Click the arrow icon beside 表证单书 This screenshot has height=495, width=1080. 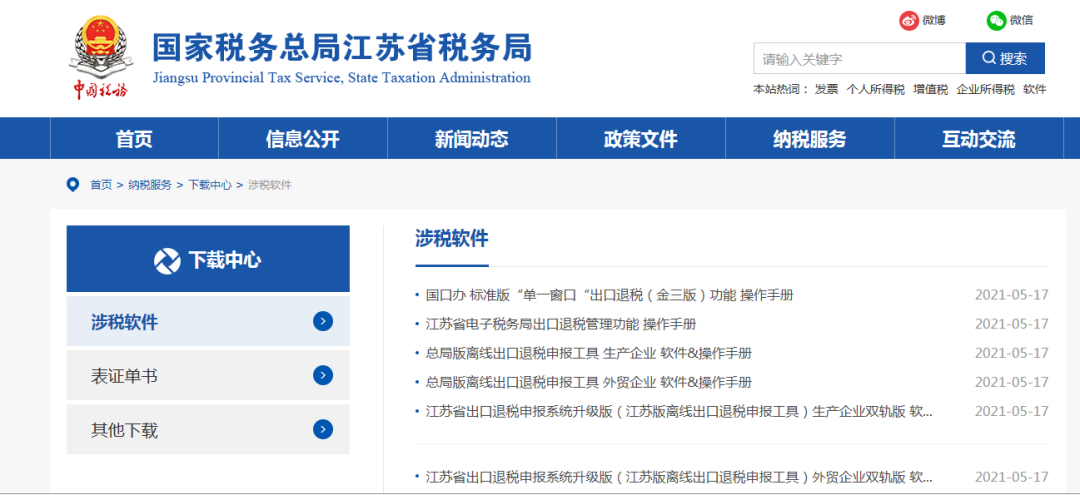(322, 375)
